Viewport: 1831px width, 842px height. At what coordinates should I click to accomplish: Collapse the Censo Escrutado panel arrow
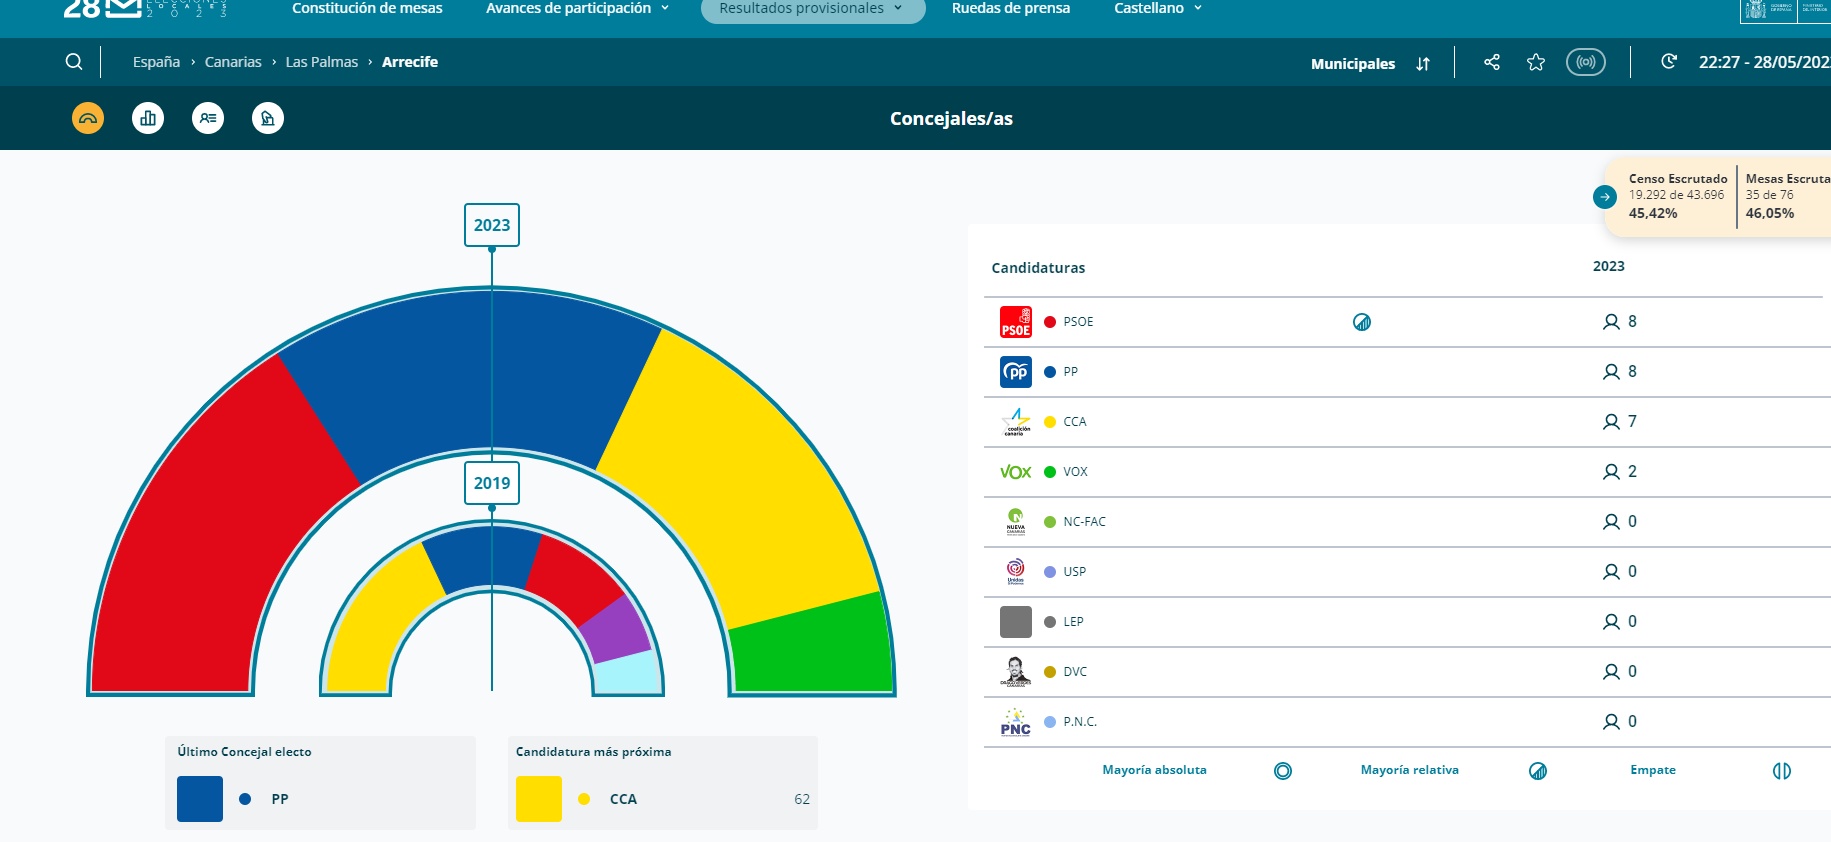pyautogui.click(x=1604, y=197)
